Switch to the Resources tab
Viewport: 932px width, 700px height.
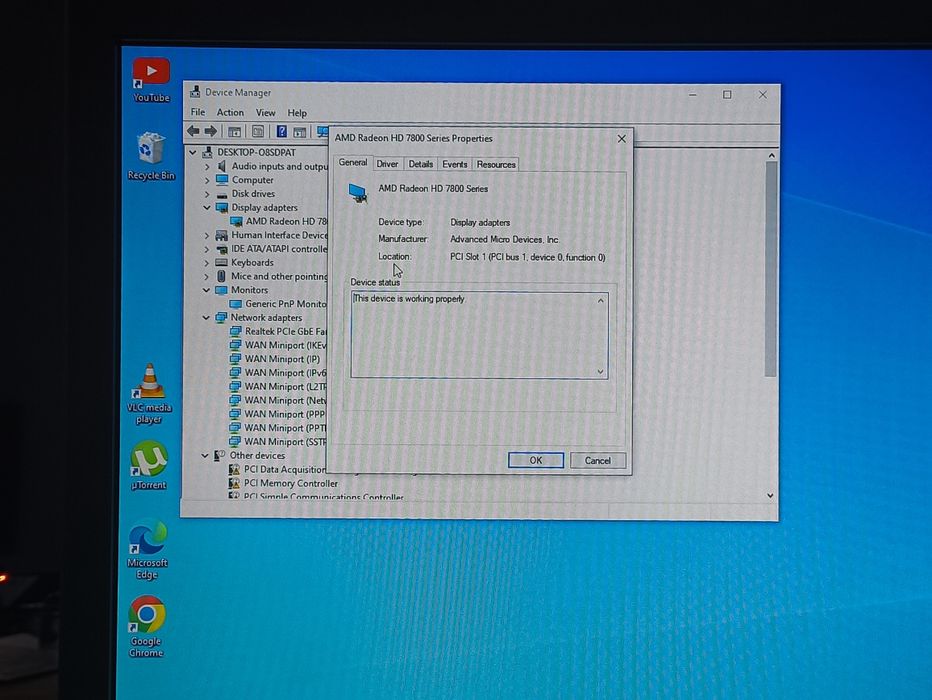[x=496, y=164]
